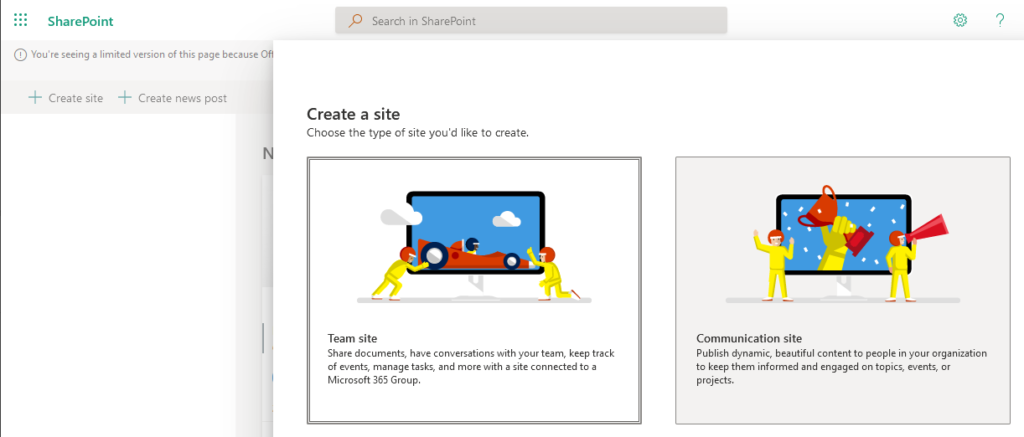Choose the Team site card
The image size is (1024, 437).
(474, 290)
